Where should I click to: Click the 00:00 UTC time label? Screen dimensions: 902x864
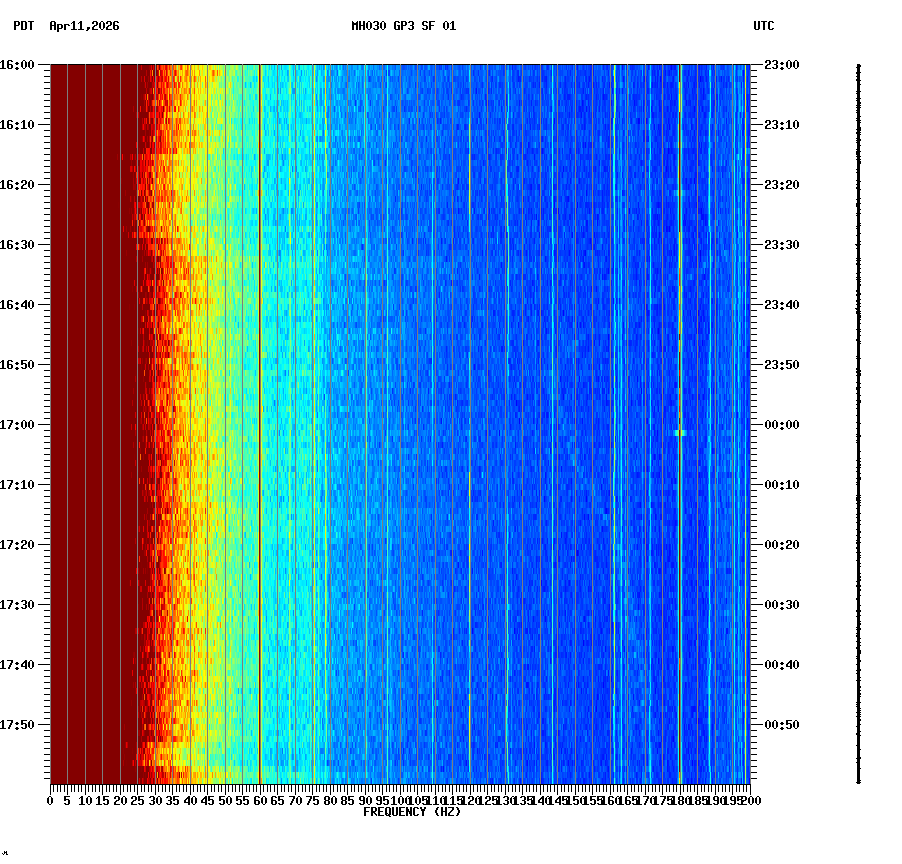pyautogui.click(x=779, y=422)
